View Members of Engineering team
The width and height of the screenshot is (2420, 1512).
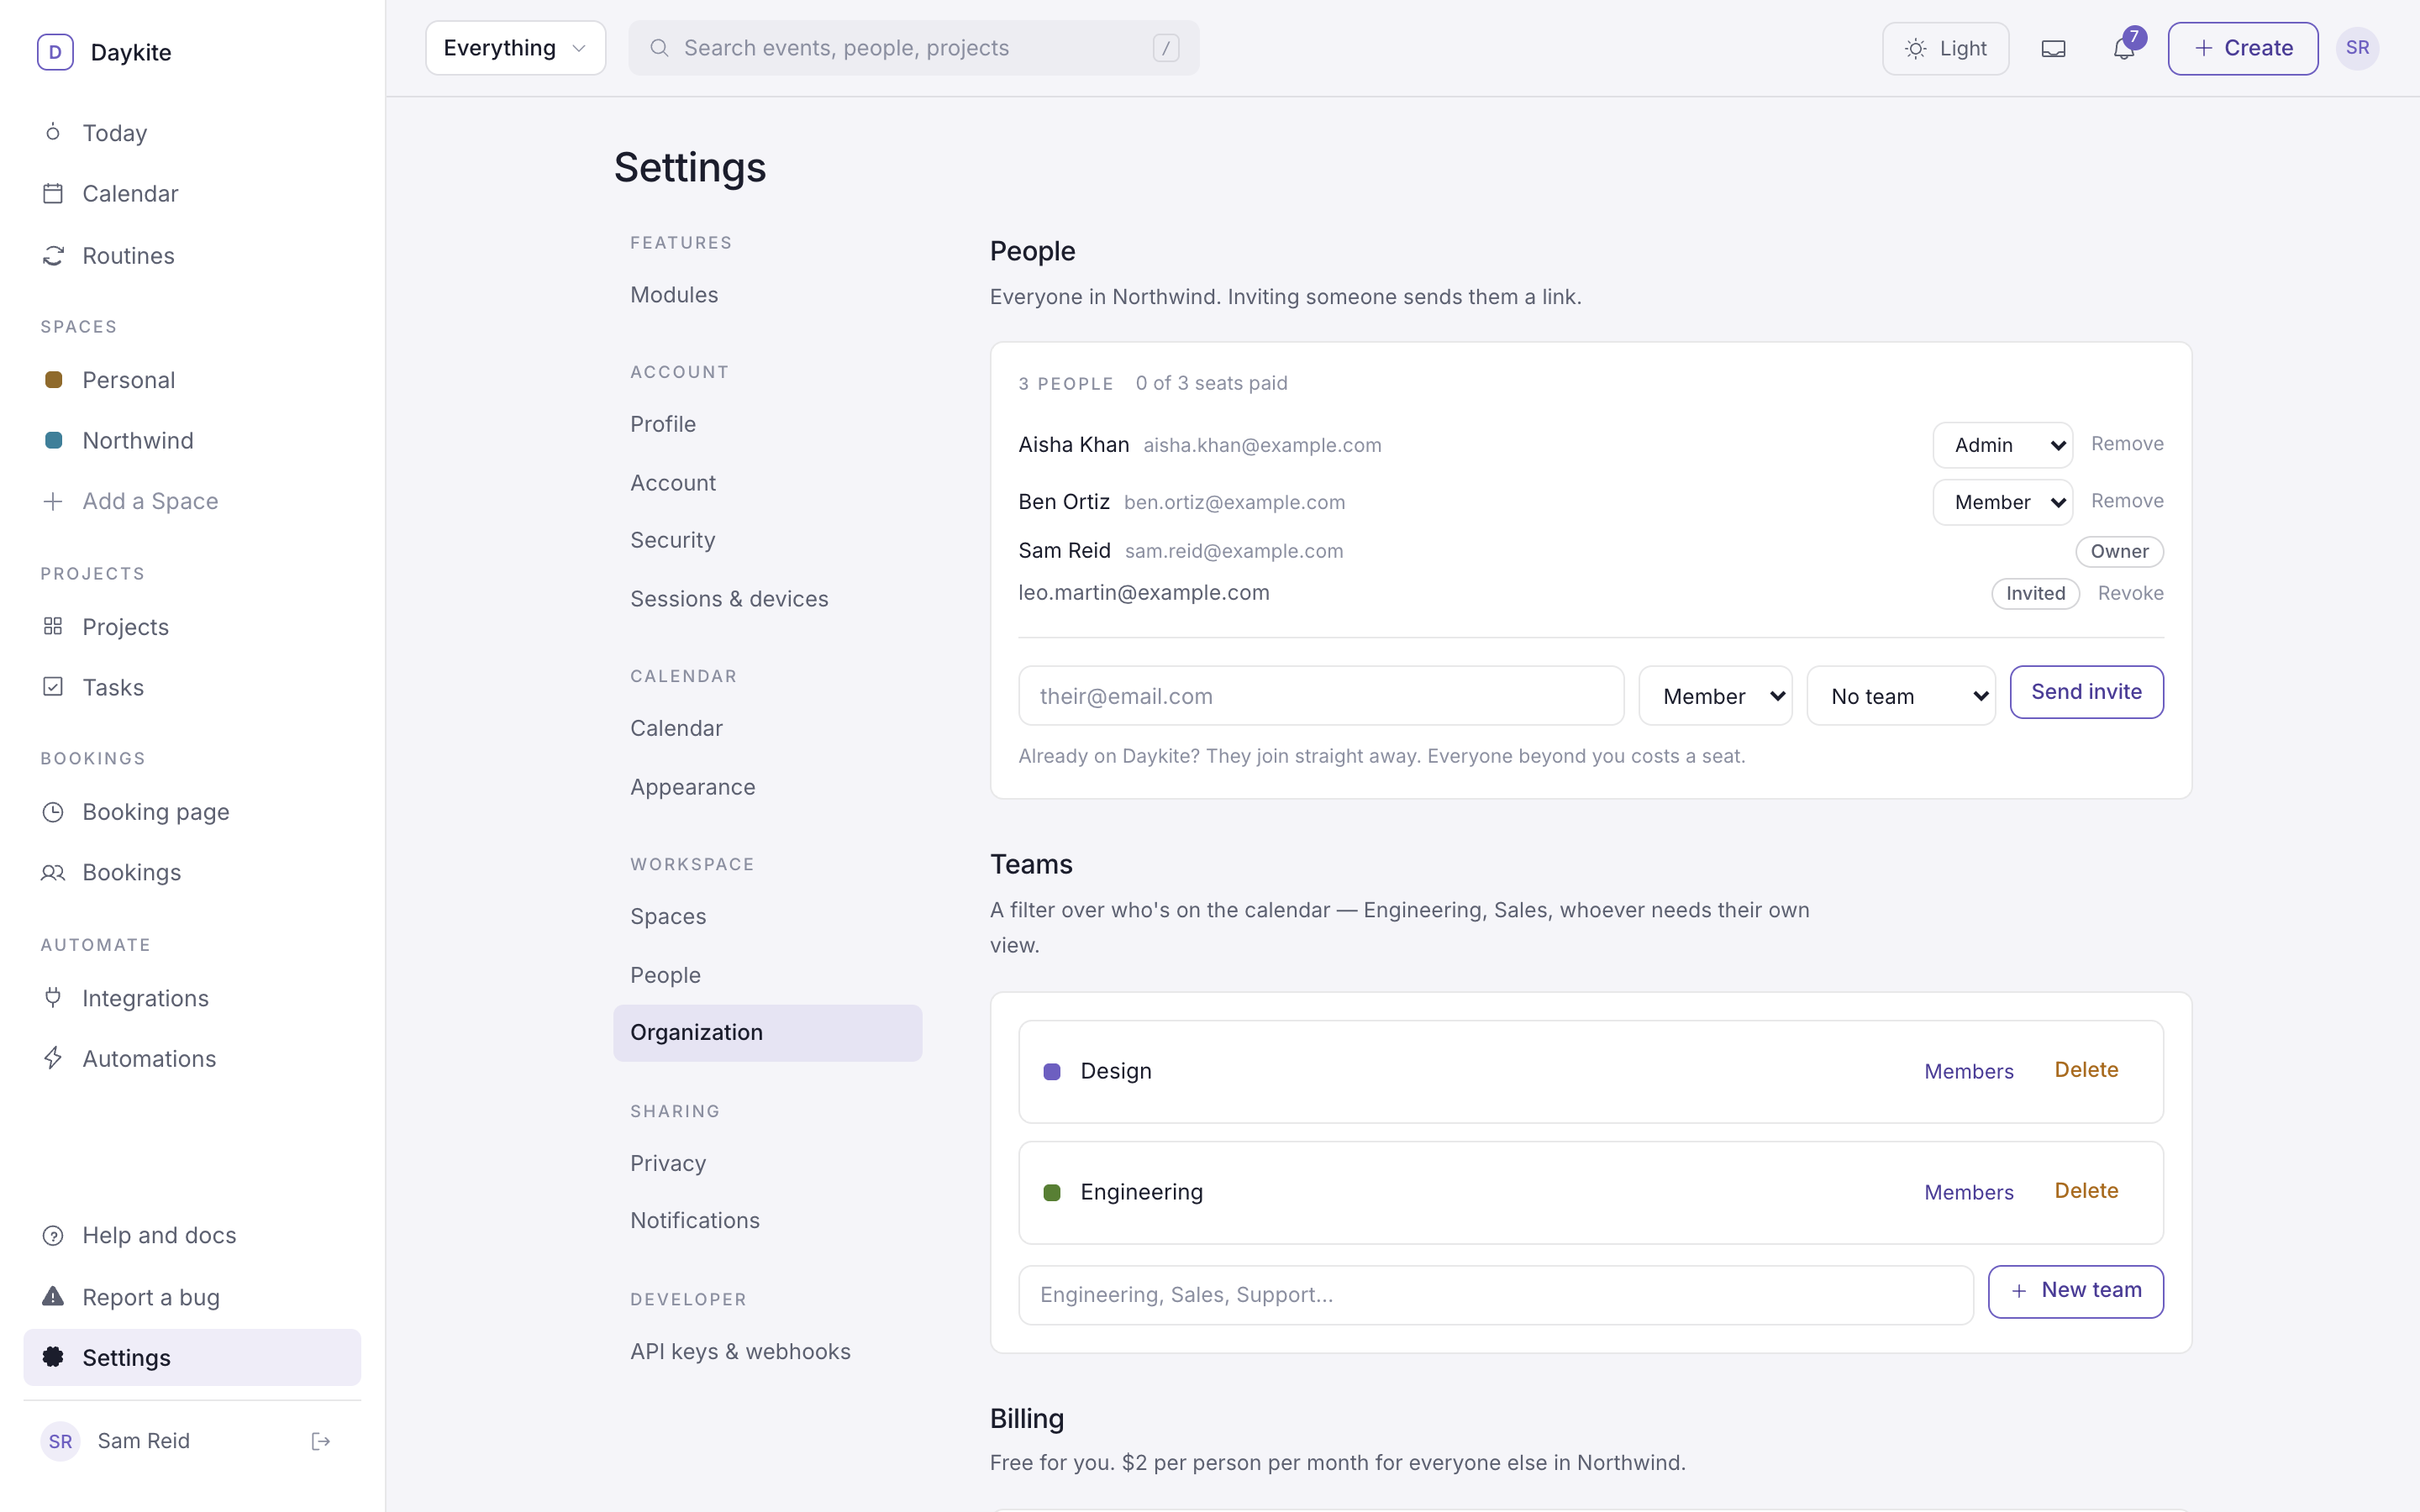click(1968, 1192)
